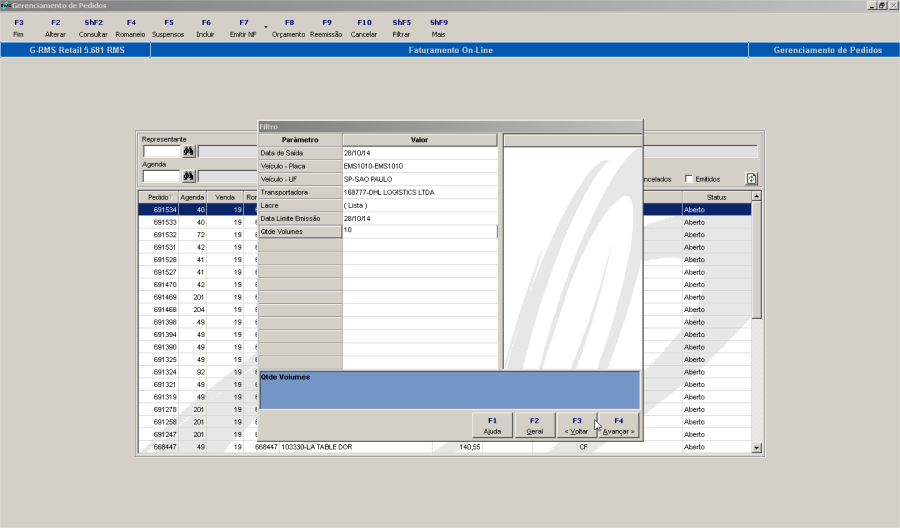Click the F4 Avançar button in Filtro
This screenshot has width=900, height=528.
[x=618, y=425]
